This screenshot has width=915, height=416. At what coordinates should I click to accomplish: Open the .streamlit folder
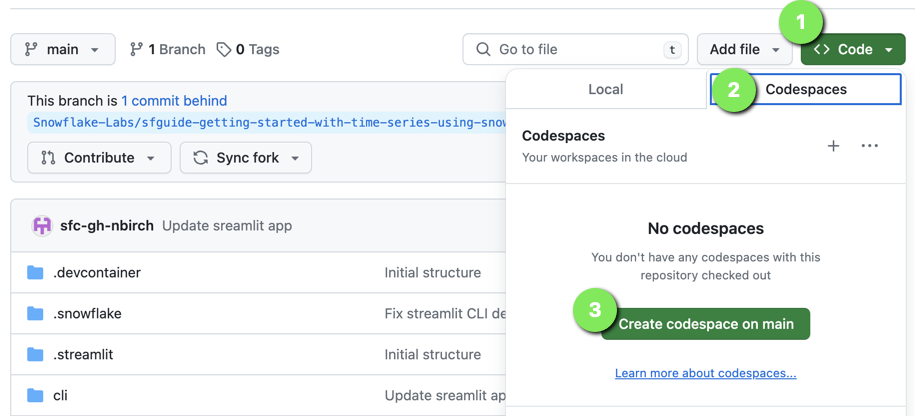(x=83, y=354)
